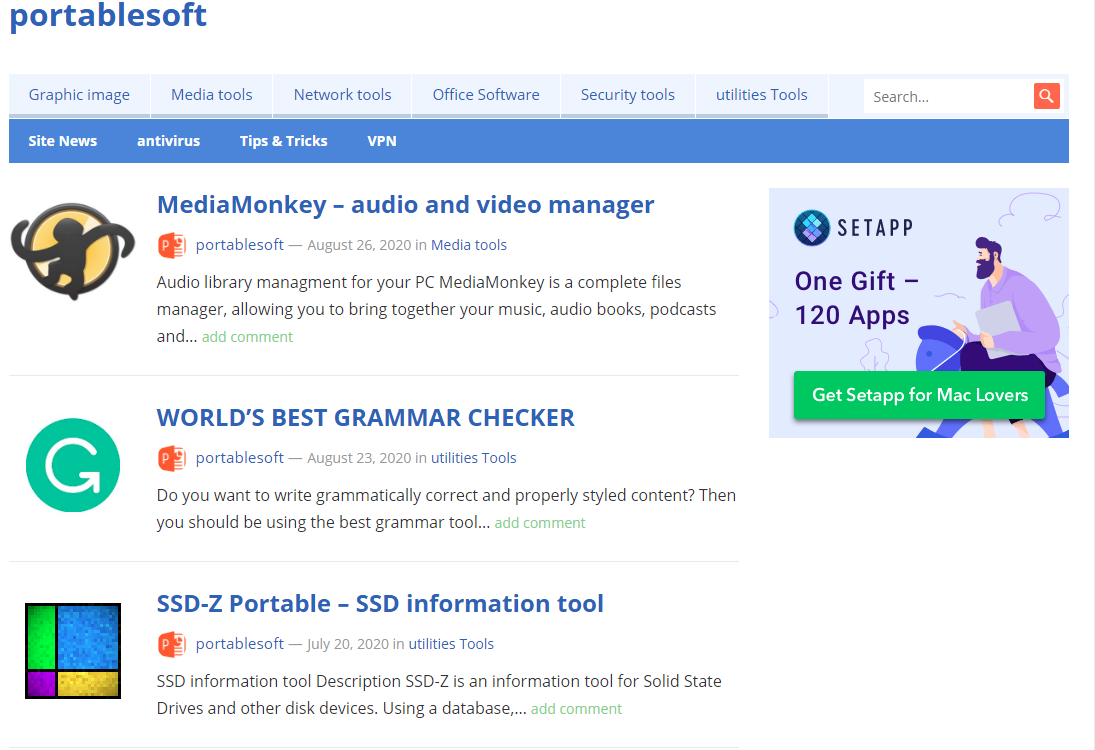Focus the Search input field
This screenshot has height=750, width=1095.
pos(948,96)
